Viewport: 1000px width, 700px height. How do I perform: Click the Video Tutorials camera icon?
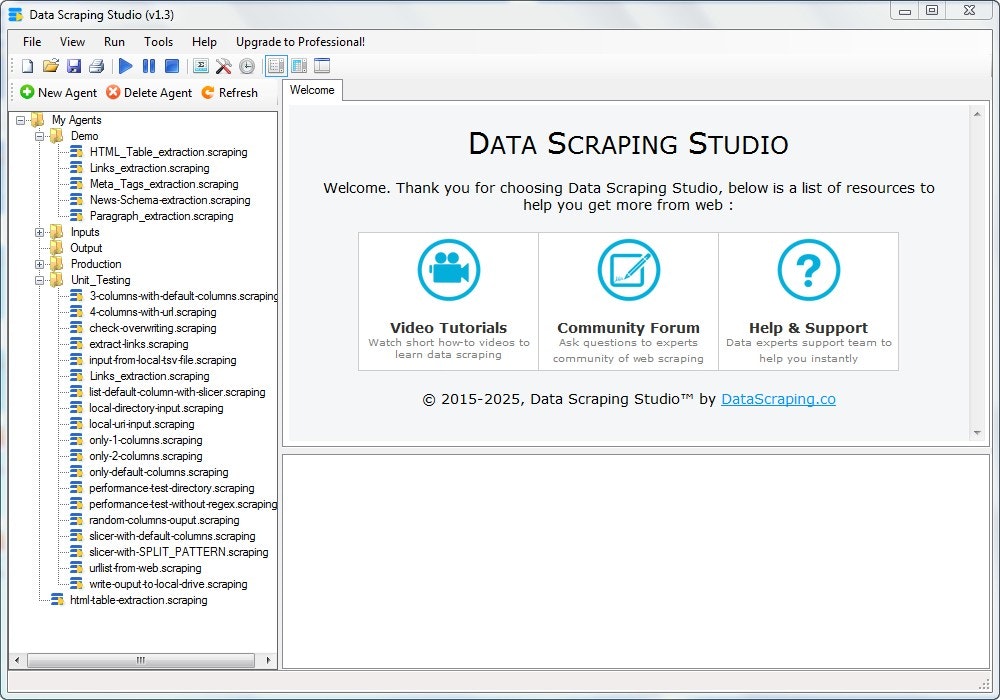click(x=448, y=270)
